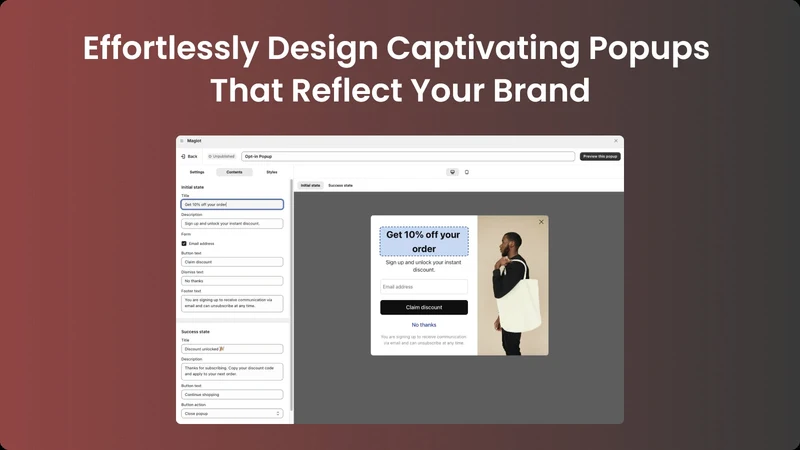Viewport: 800px width, 450px height.
Task: Click the No thanks link
Action: click(x=423, y=325)
